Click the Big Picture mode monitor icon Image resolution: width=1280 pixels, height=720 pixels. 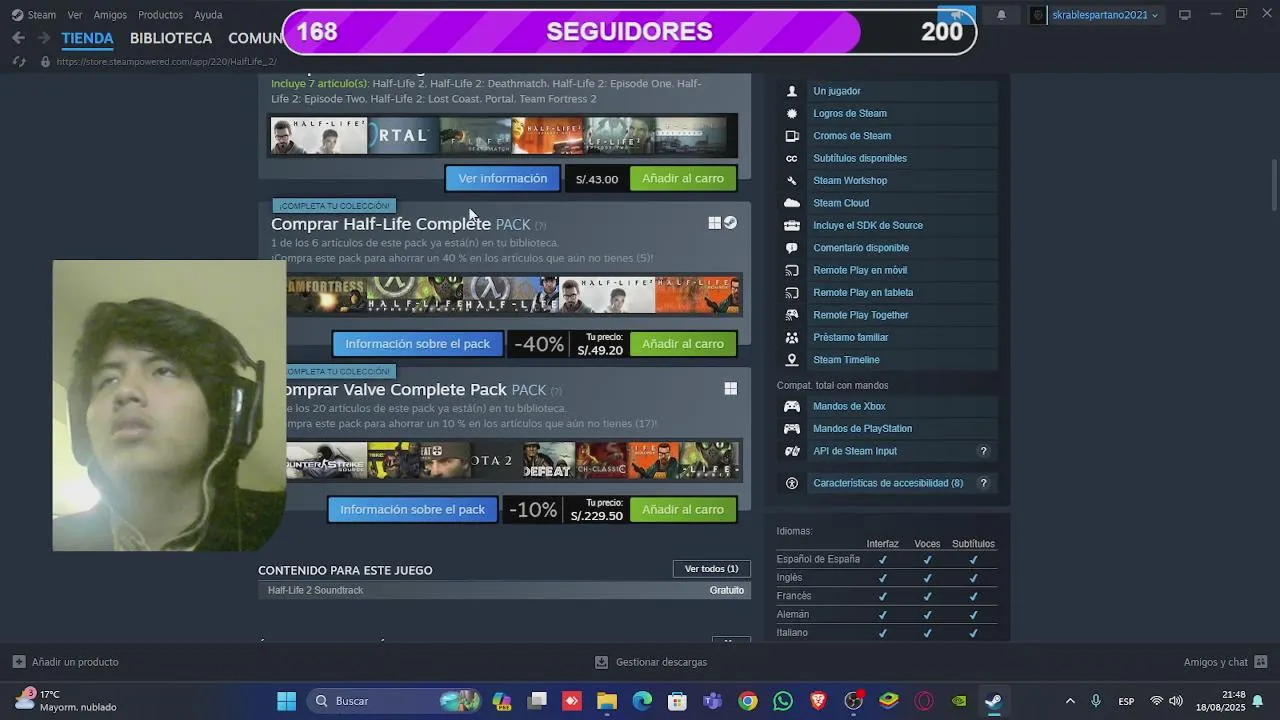pos(1185,15)
